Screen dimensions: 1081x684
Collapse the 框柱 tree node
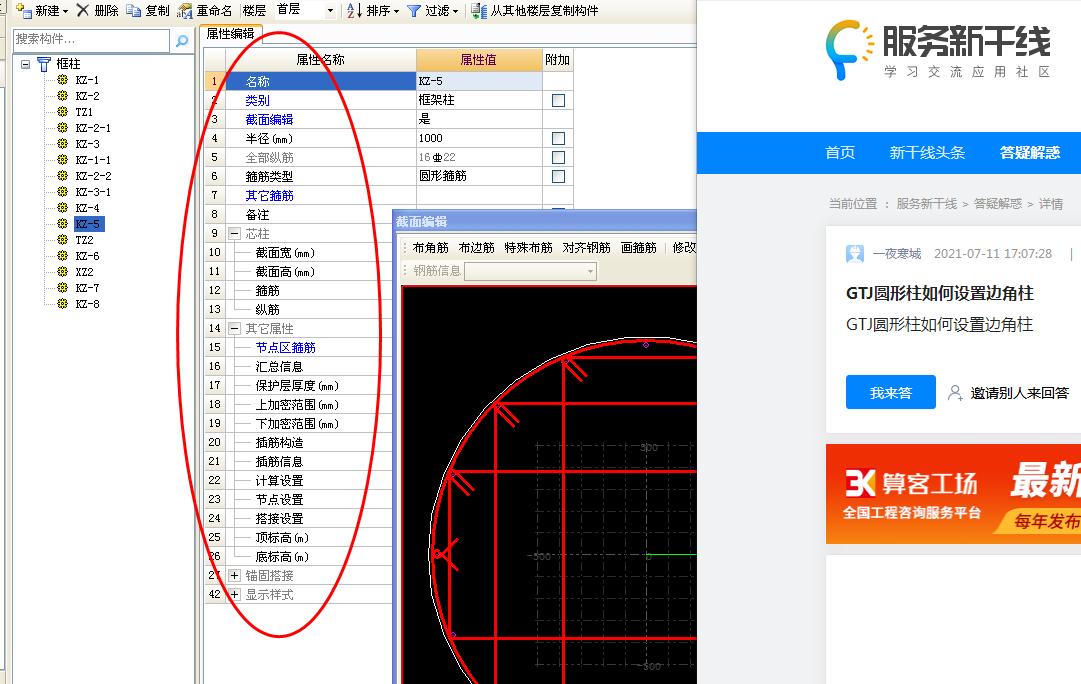26,64
